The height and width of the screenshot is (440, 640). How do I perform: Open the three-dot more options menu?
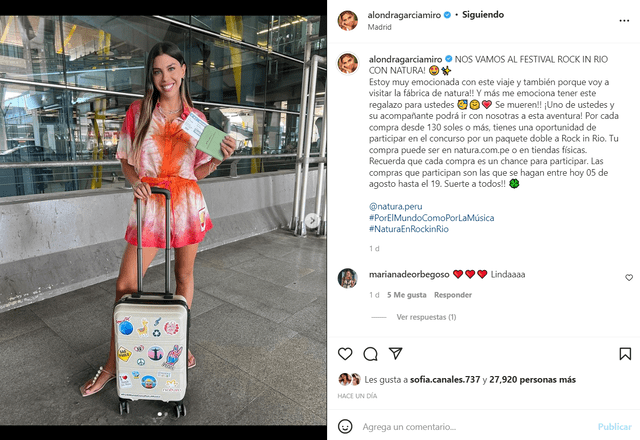[624, 21]
